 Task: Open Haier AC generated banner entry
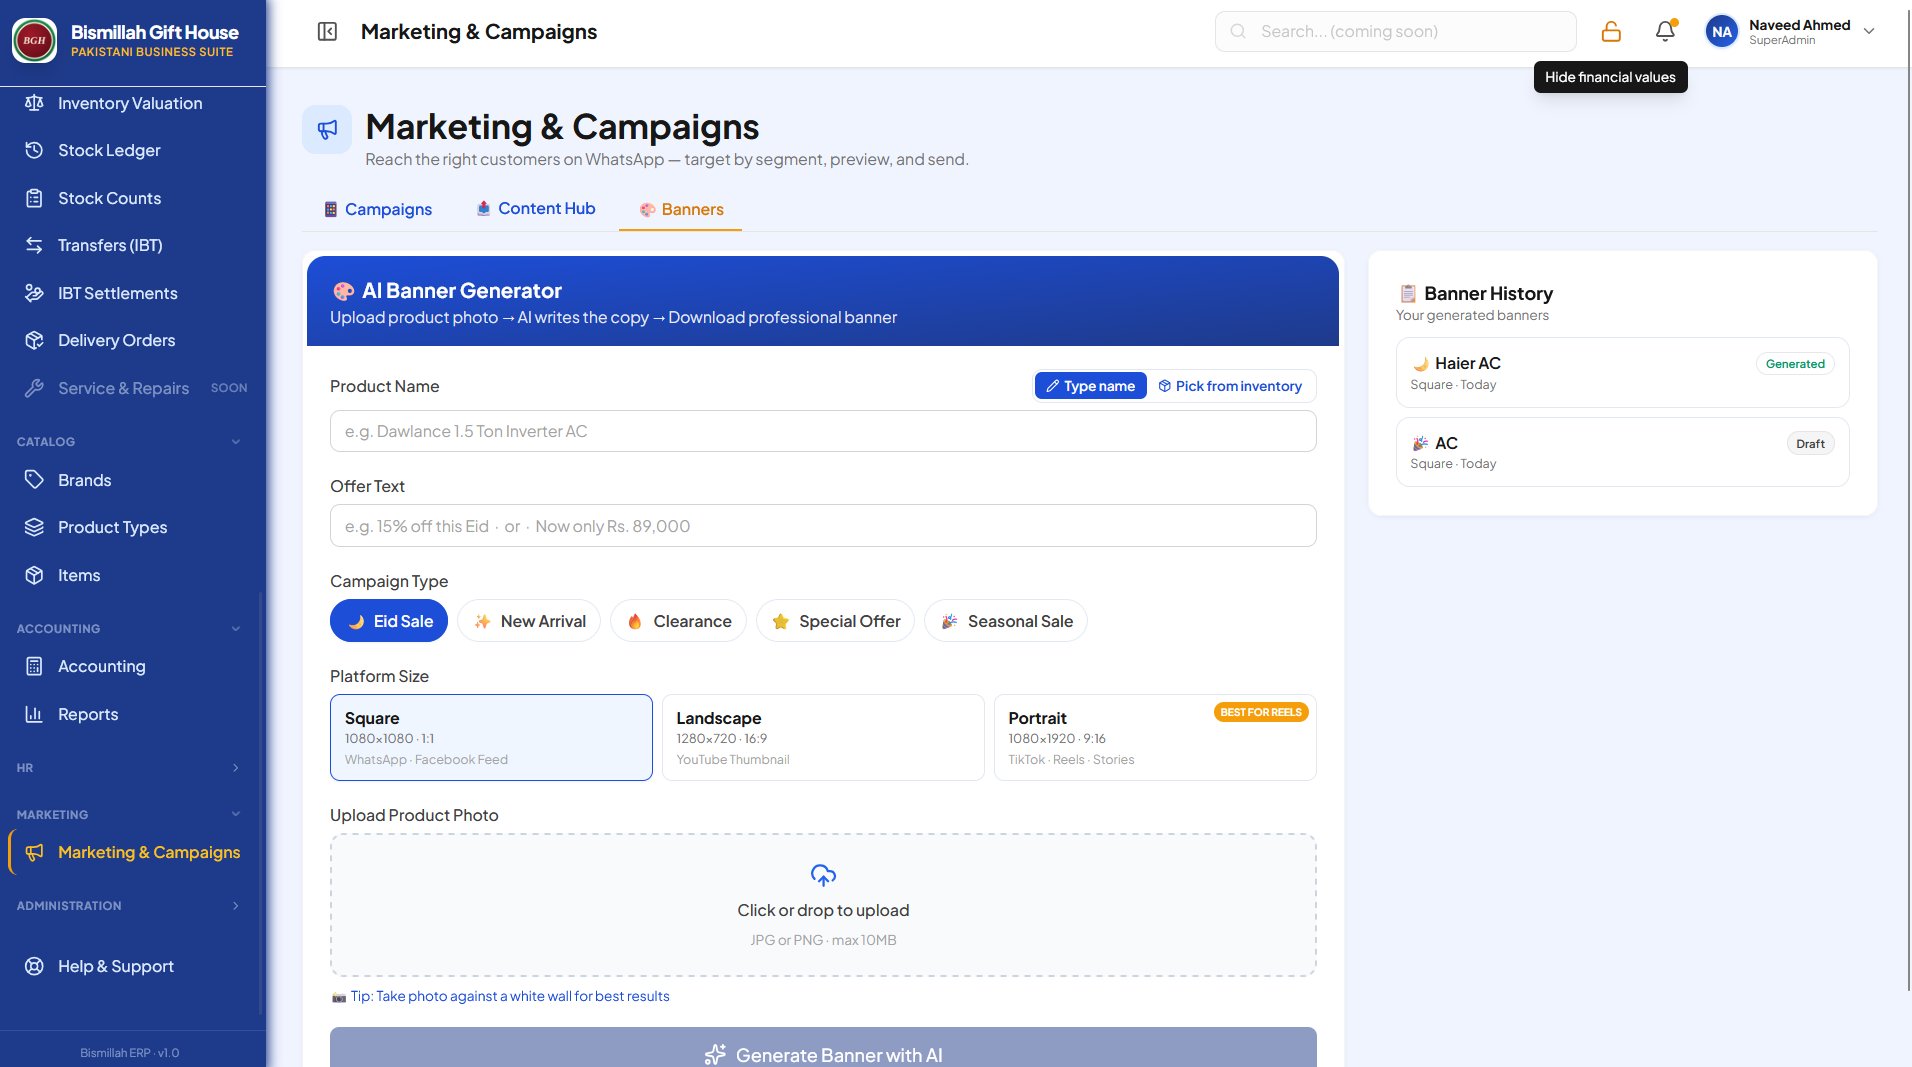tap(1622, 372)
